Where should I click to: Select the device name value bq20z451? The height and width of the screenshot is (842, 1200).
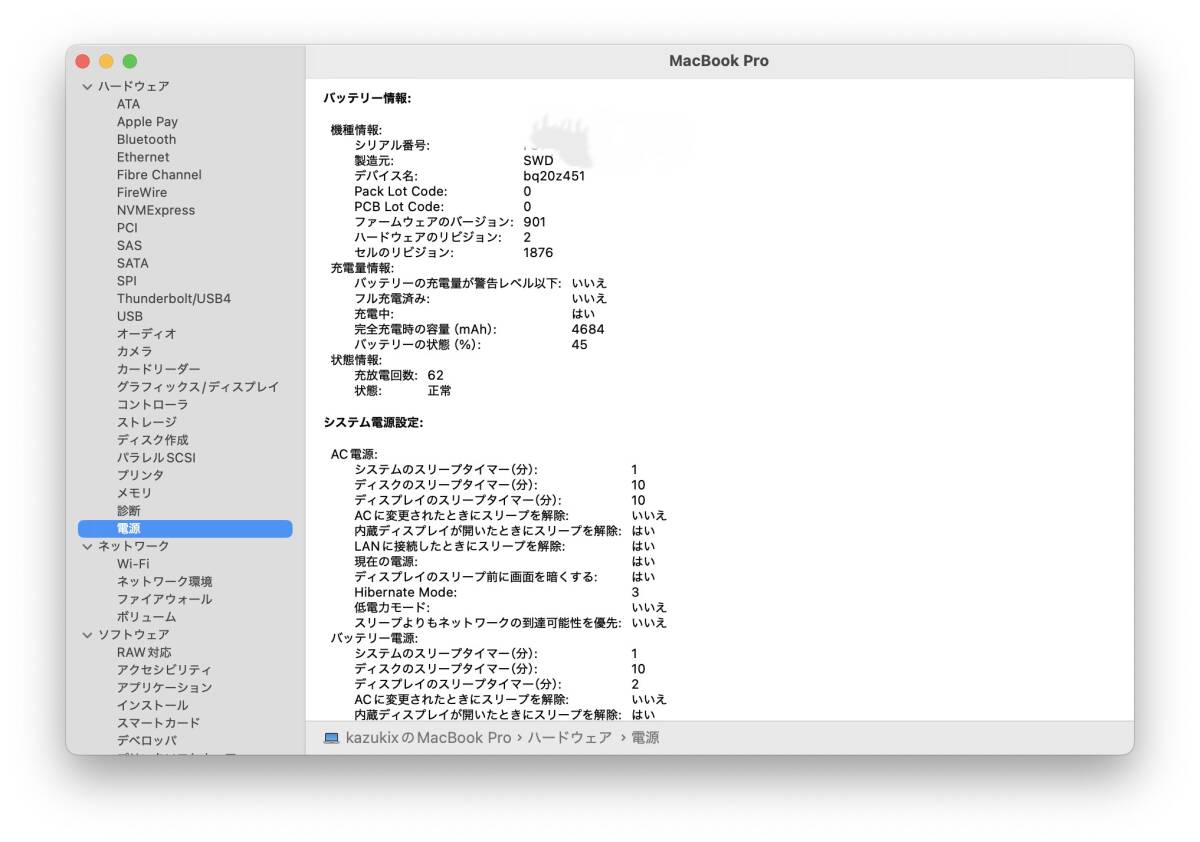coord(554,176)
